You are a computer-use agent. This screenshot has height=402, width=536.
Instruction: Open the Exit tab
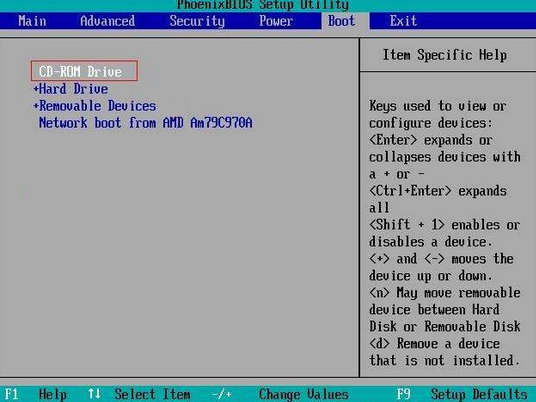click(403, 21)
